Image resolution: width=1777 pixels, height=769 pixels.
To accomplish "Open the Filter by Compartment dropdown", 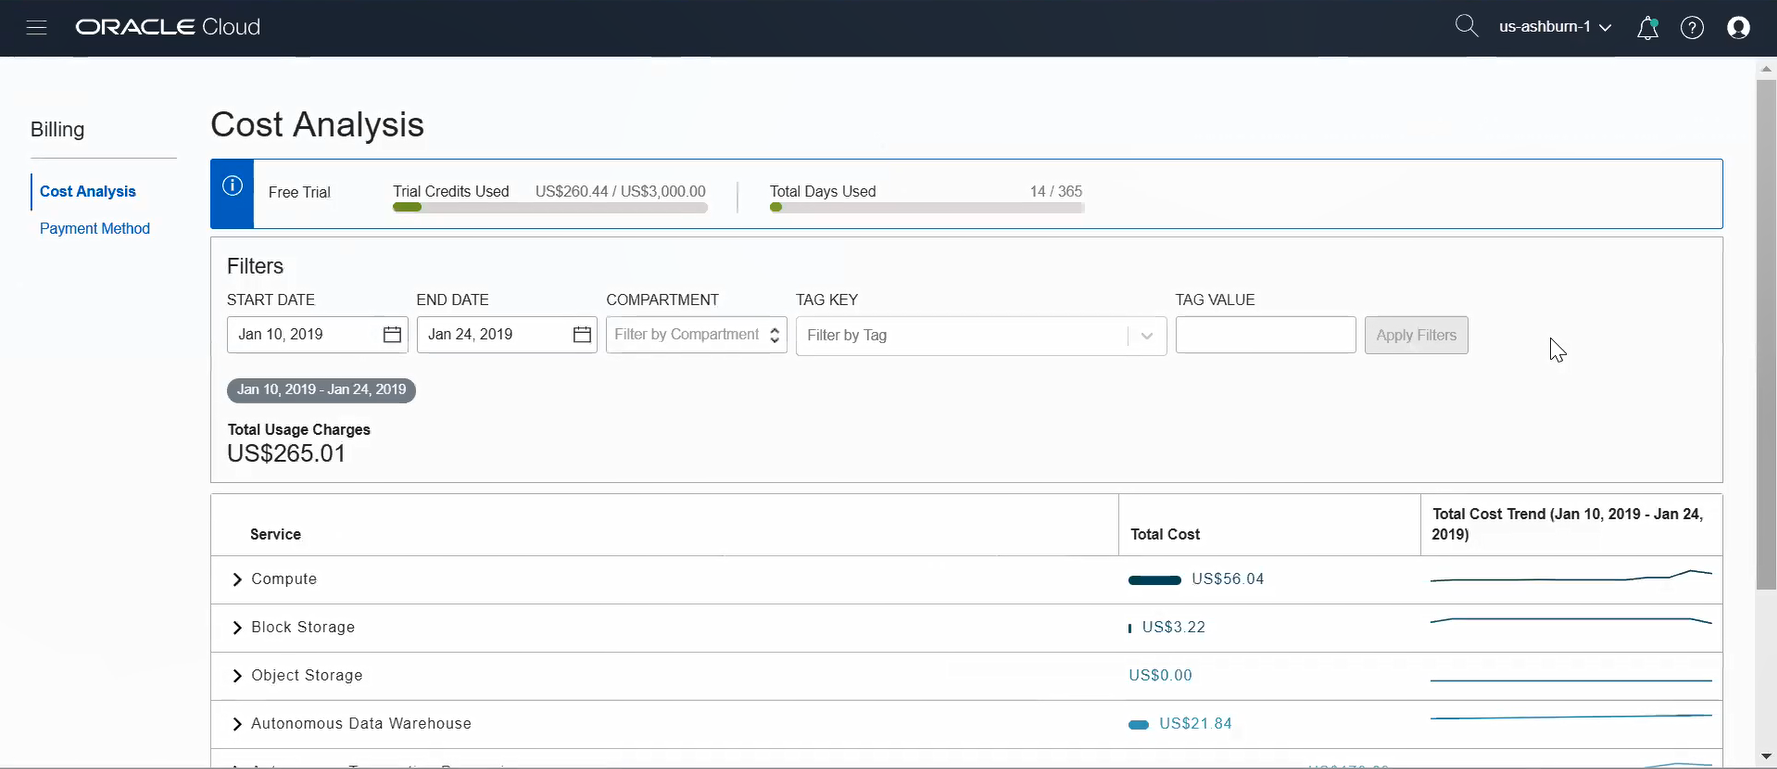I will (696, 335).
